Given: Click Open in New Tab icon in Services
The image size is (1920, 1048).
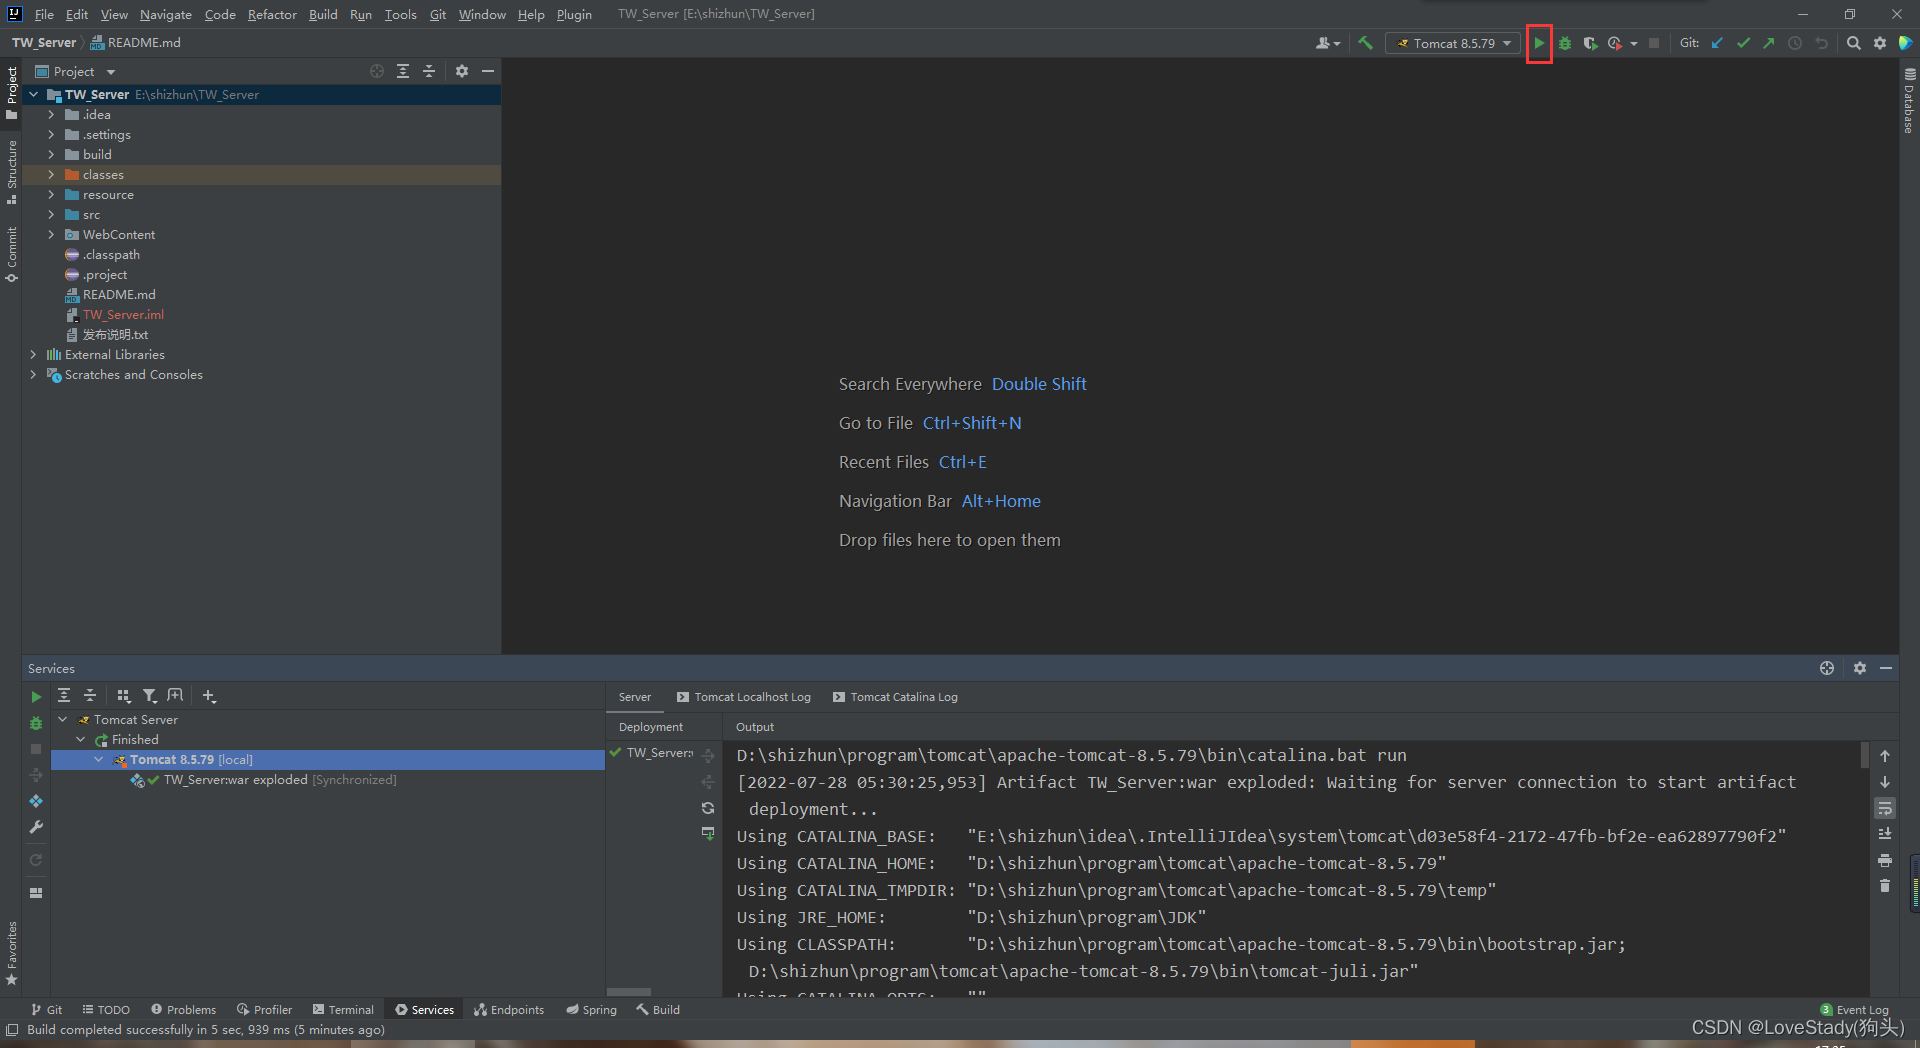Looking at the screenshot, I should [x=175, y=696].
